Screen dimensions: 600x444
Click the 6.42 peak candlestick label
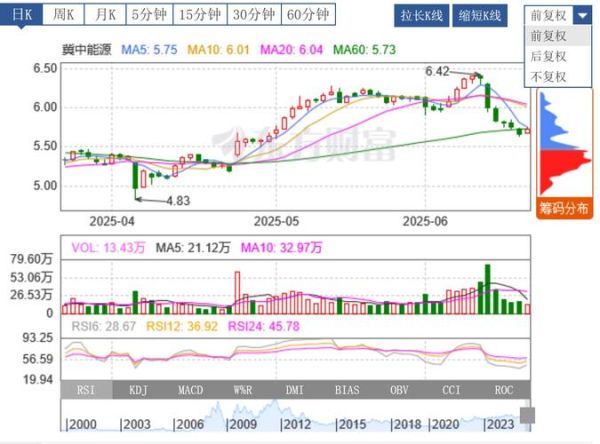click(438, 71)
